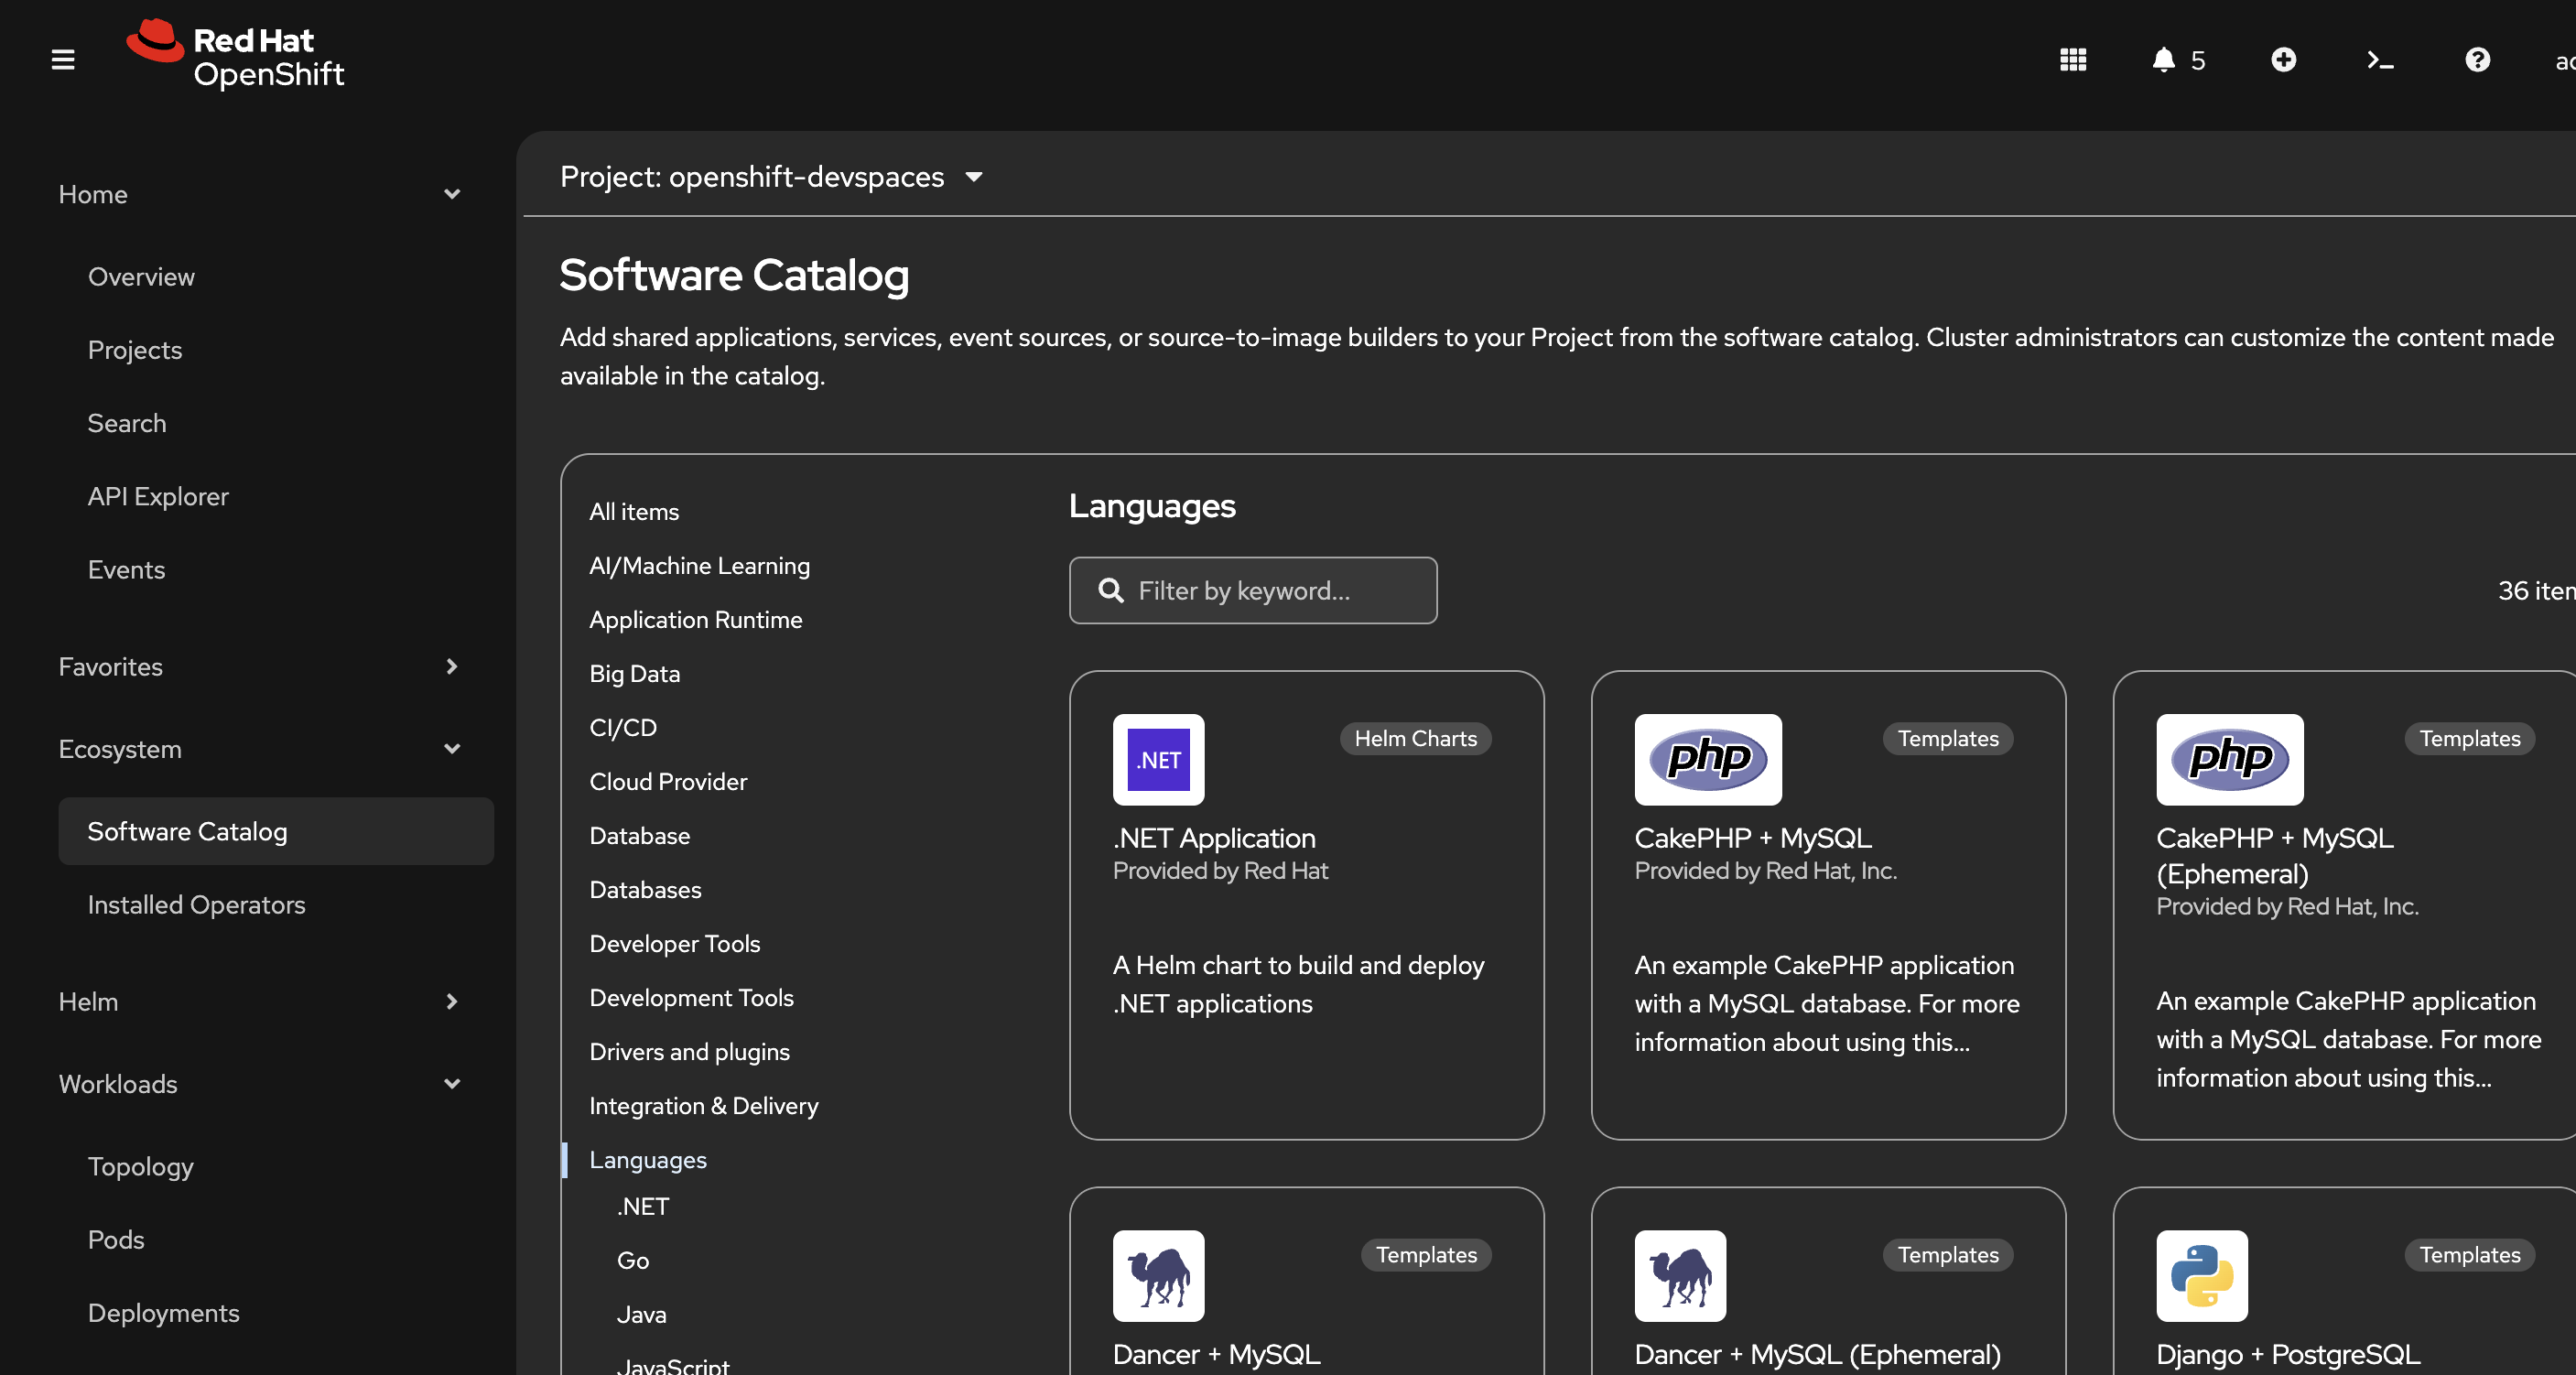Open the notifications bell
The height and width of the screenshot is (1375, 2576).
[2163, 60]
